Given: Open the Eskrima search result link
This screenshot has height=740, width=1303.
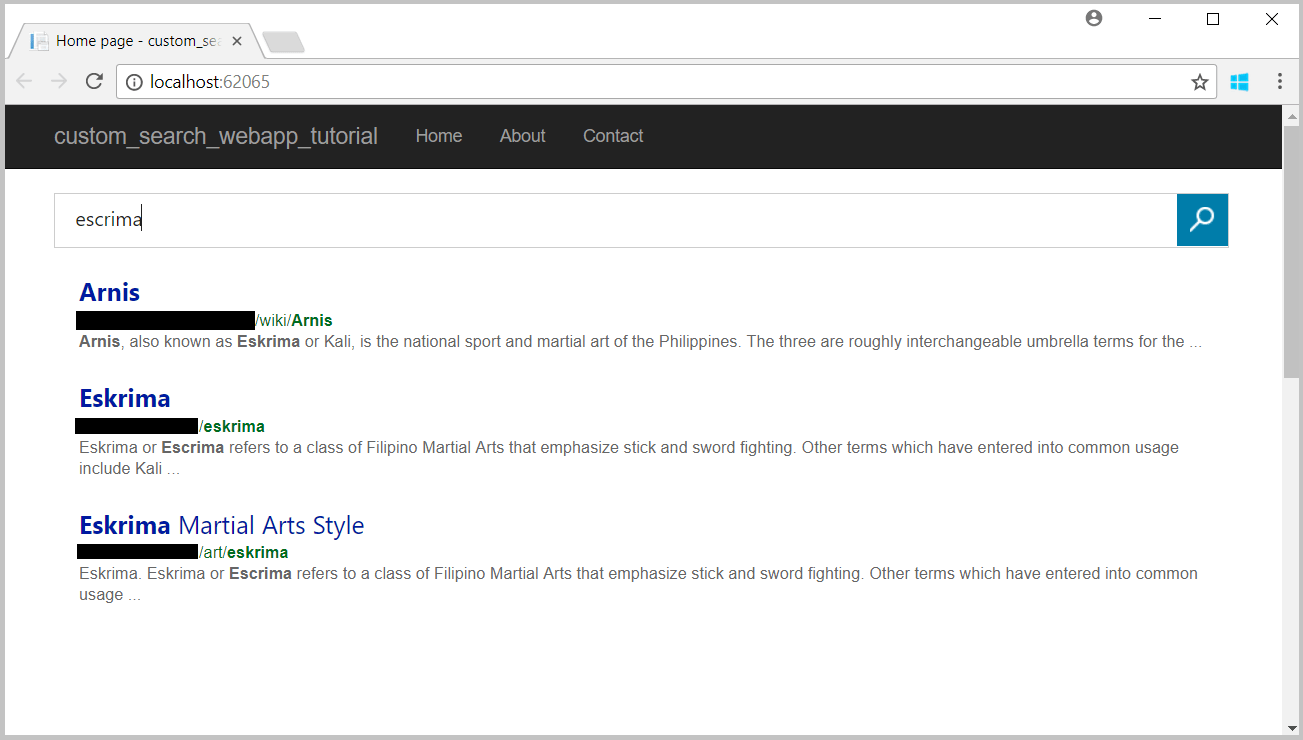Looking at the screenshot, I should coord(124,398).
